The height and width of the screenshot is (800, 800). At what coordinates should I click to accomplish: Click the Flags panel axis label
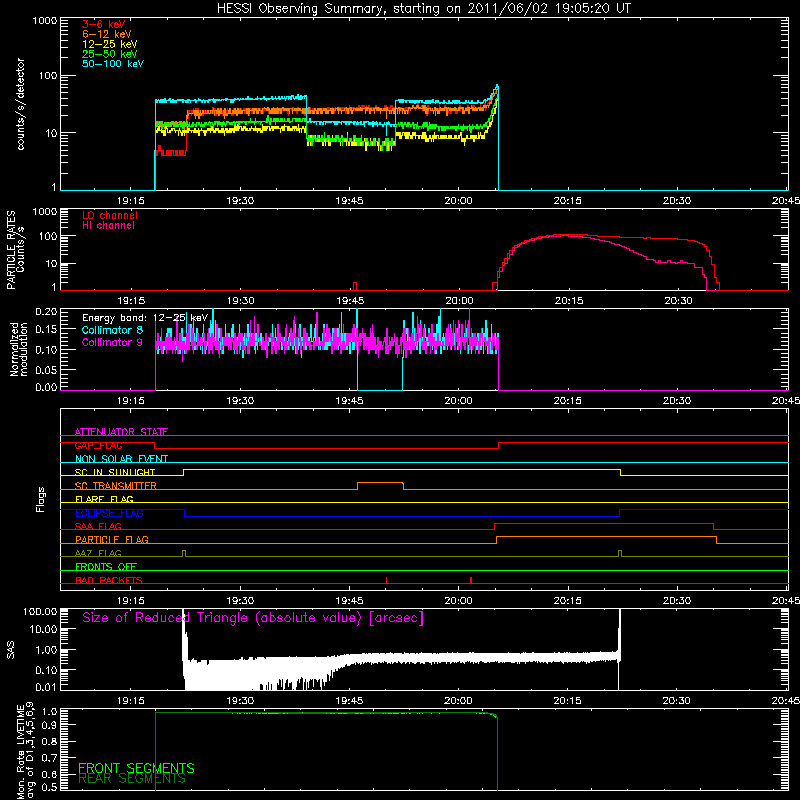click(41, 499)
